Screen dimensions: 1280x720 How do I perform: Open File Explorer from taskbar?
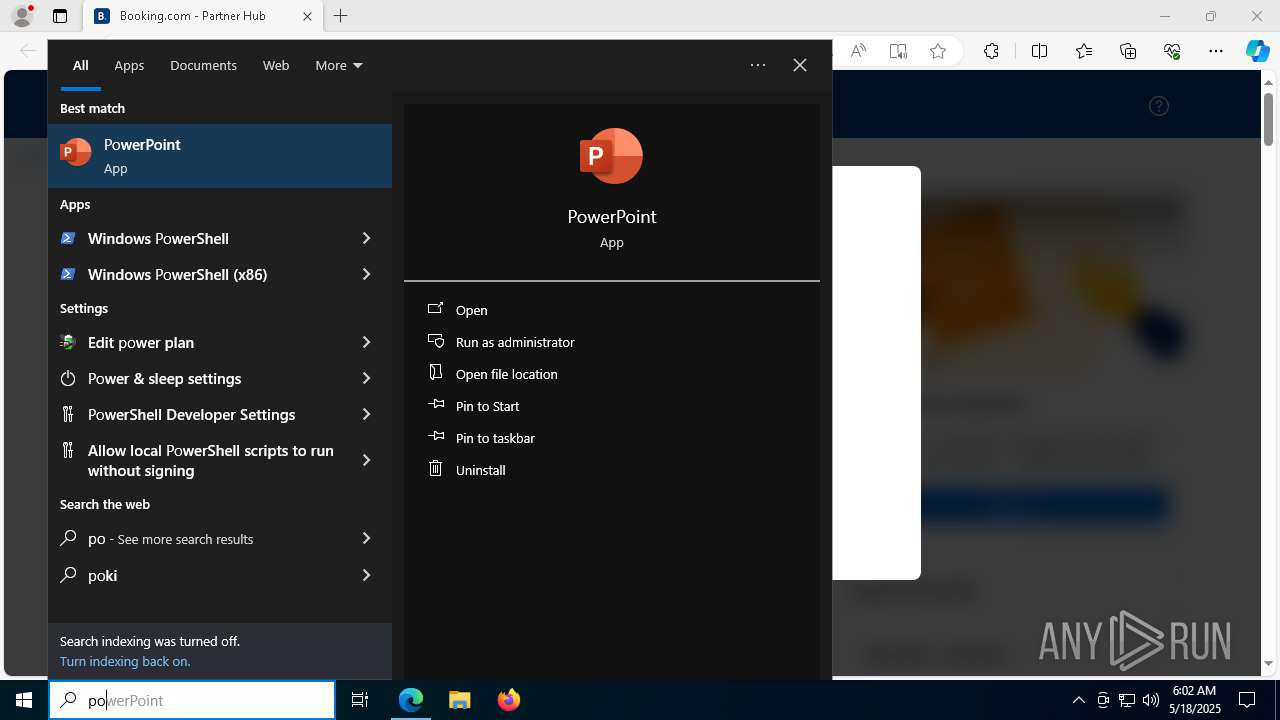pyautogui.click(x=460, y=700)
